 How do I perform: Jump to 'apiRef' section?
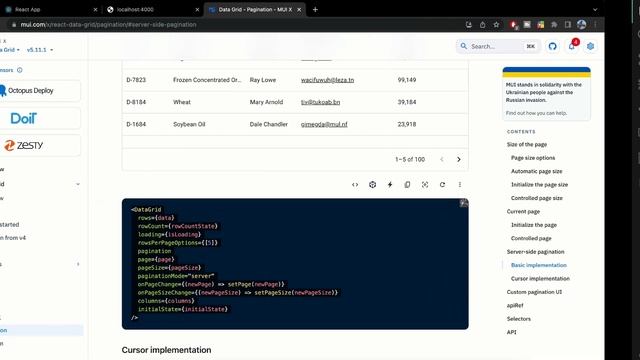pos(515,305)
